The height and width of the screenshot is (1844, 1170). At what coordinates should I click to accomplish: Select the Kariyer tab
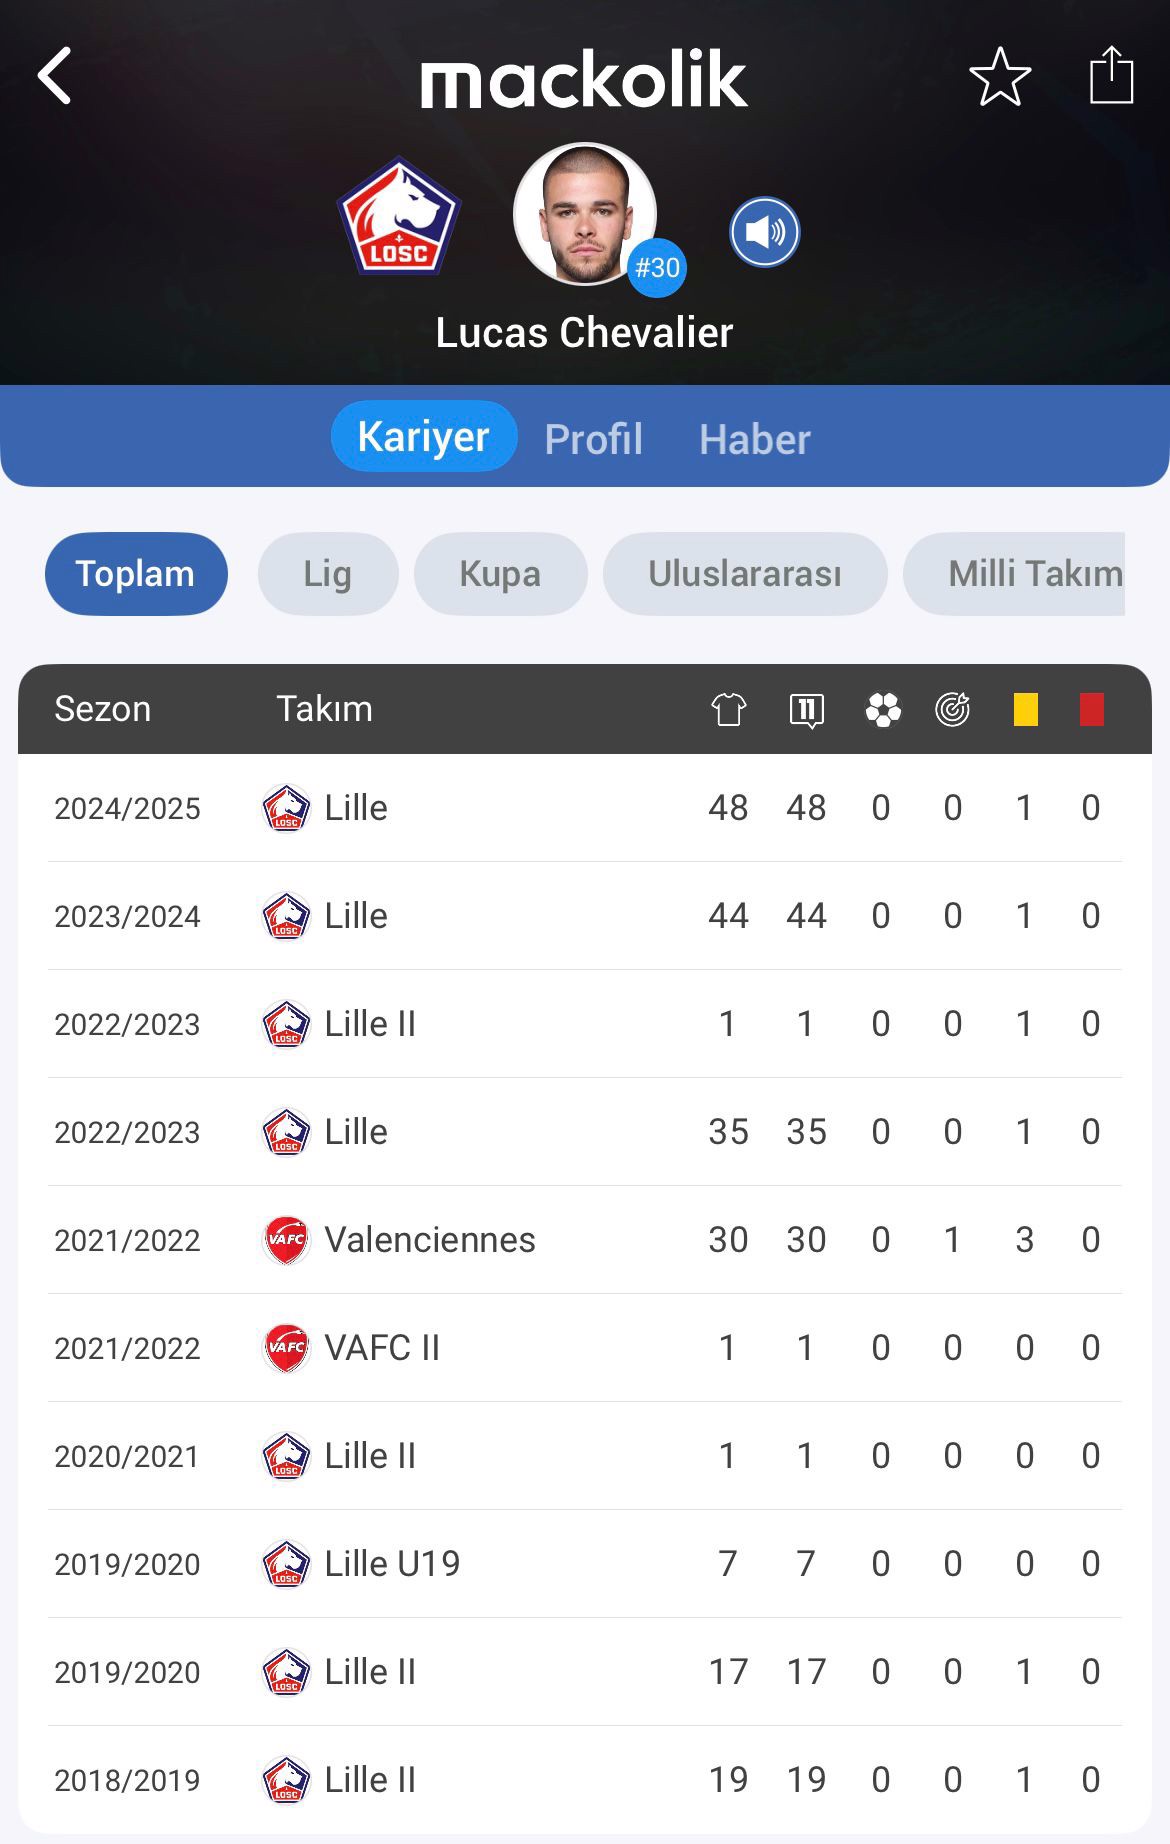point(424,436)
